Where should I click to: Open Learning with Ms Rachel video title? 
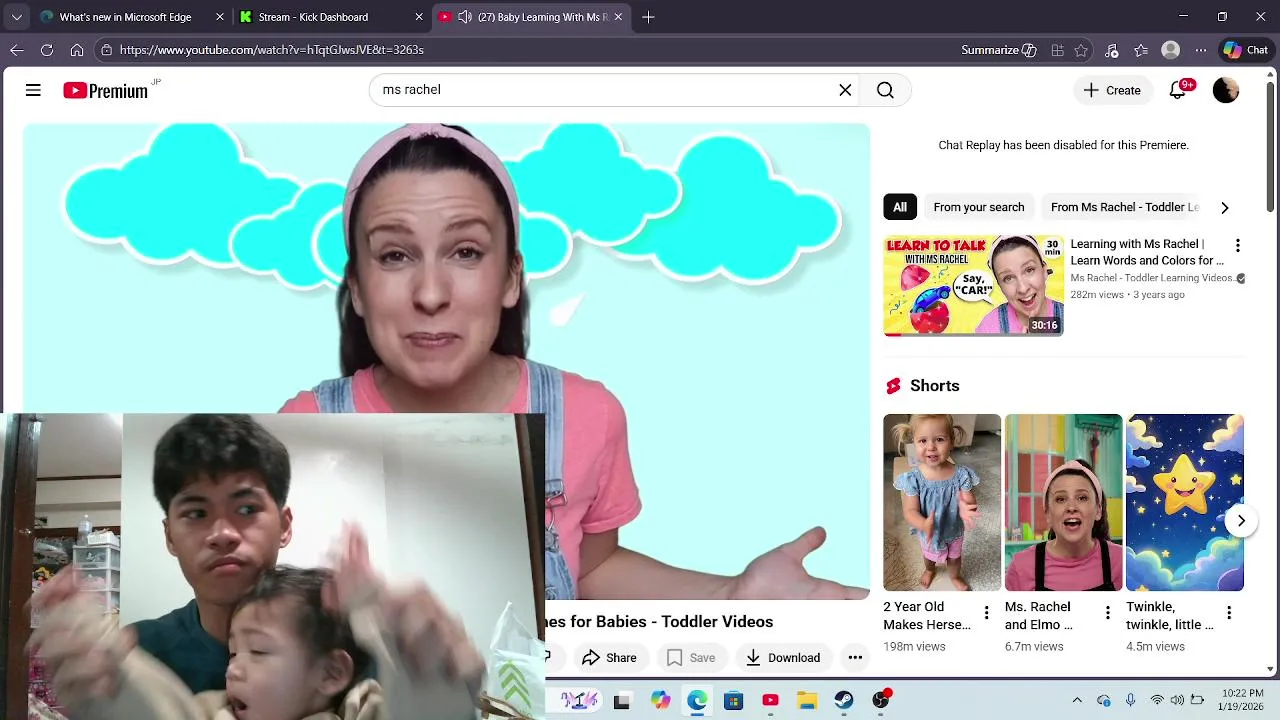tap(1147, 252)
